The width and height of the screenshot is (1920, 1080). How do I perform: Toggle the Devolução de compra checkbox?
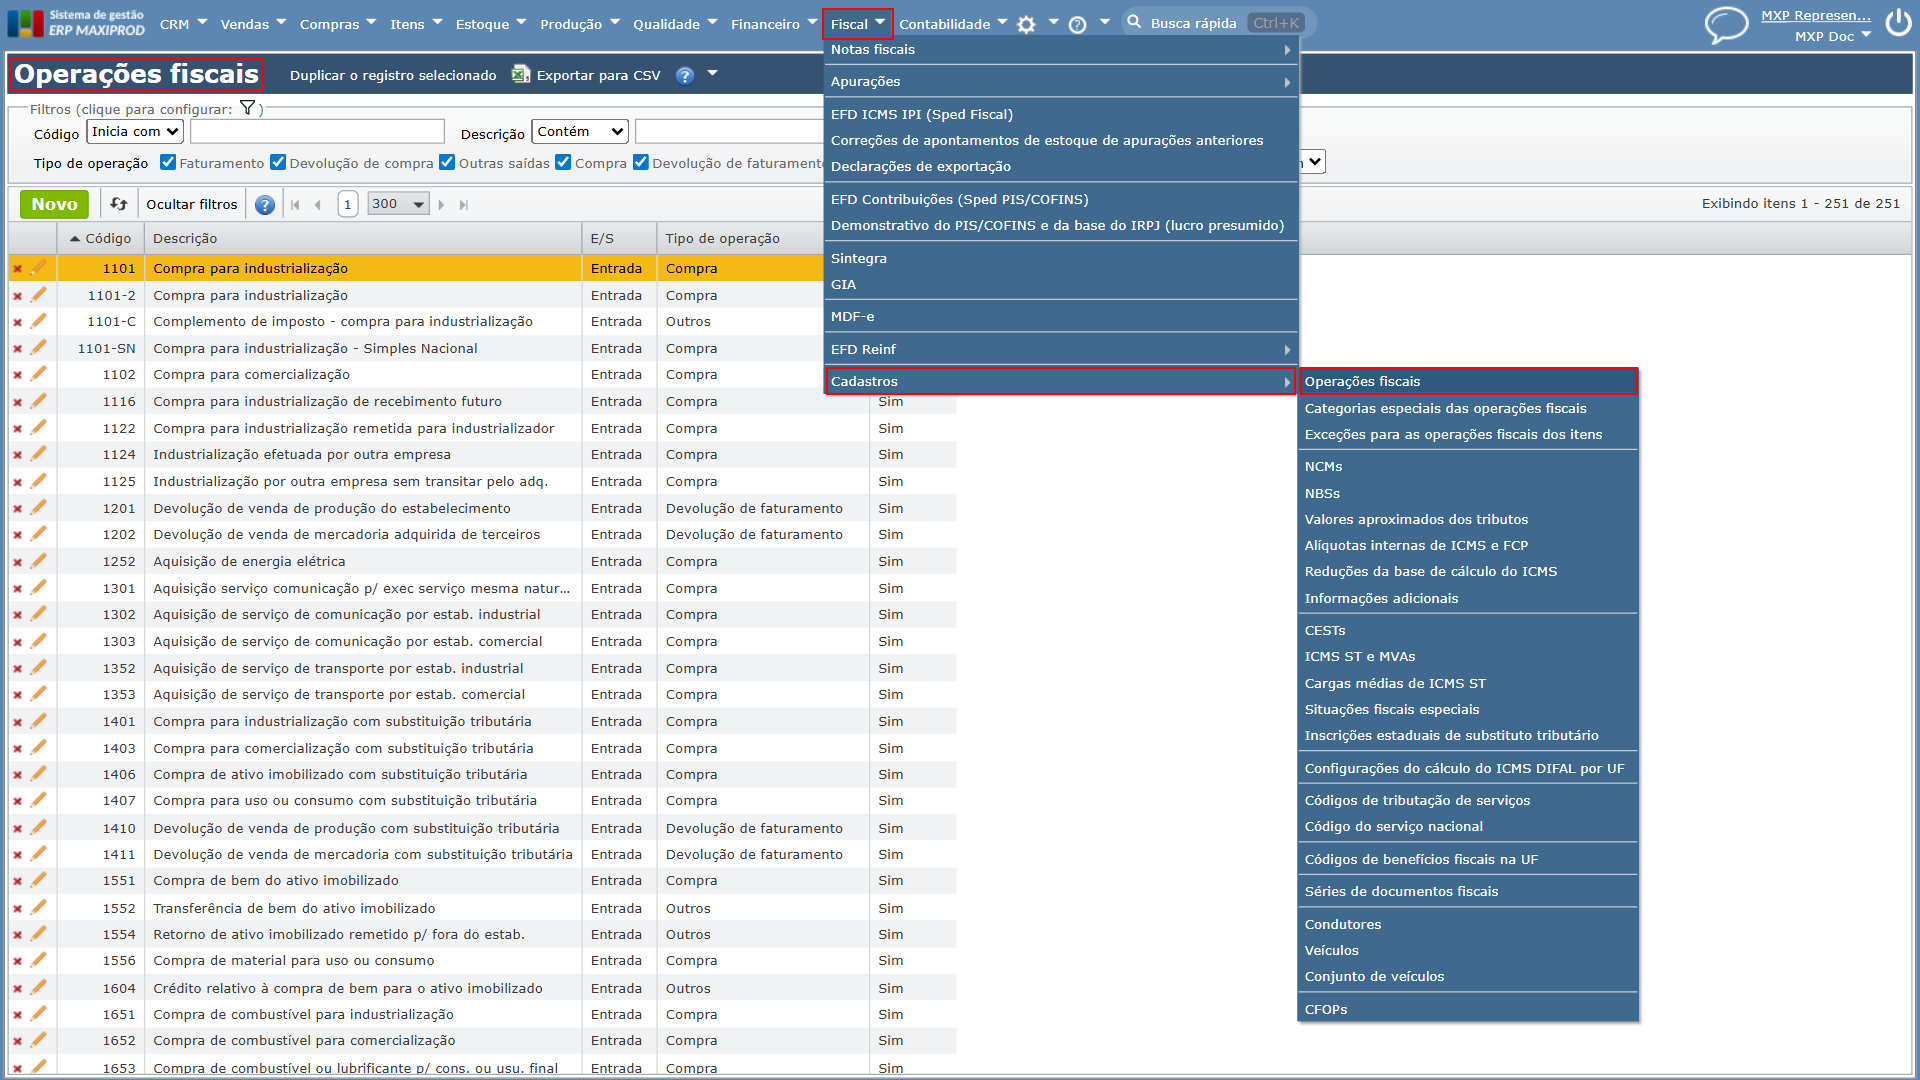tap(278, 162)
